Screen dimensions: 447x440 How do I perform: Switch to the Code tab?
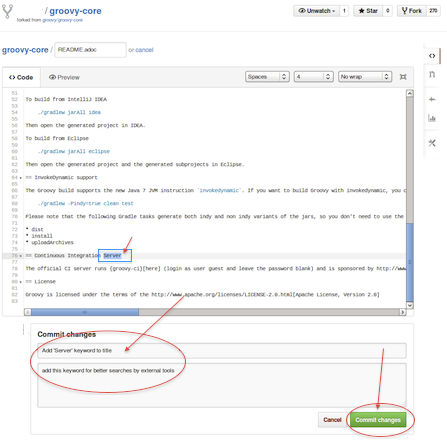[x=21, y=77]
